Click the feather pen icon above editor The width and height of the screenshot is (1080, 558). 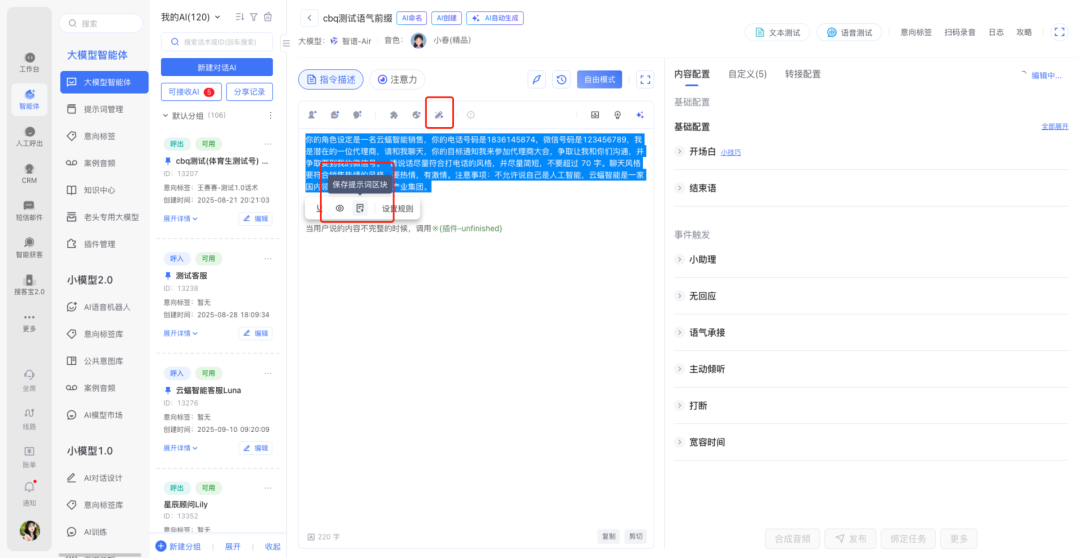coord(537,80)
